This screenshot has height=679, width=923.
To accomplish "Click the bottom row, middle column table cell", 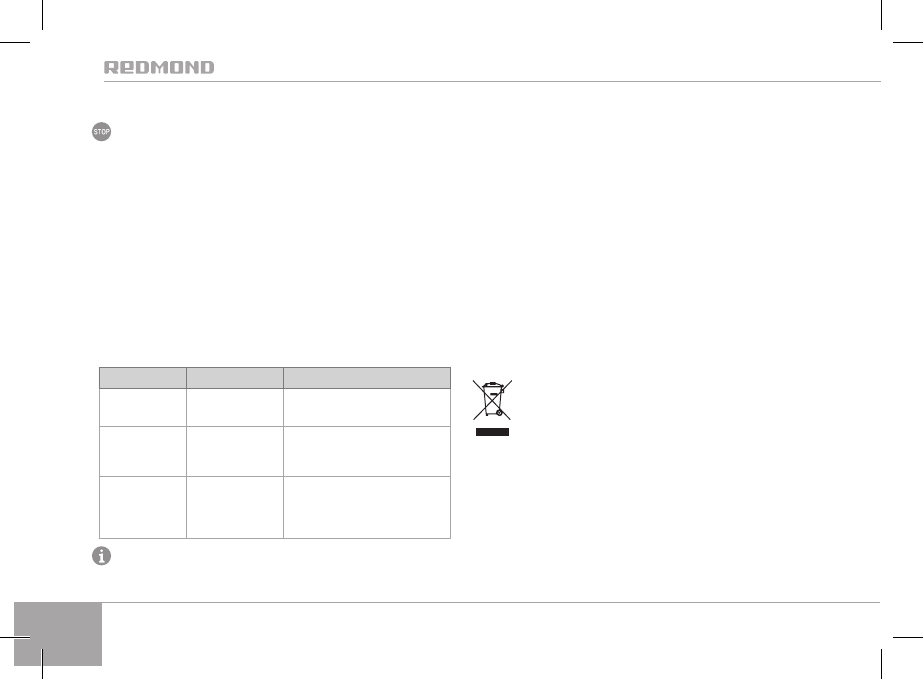I will coord(234,507).
